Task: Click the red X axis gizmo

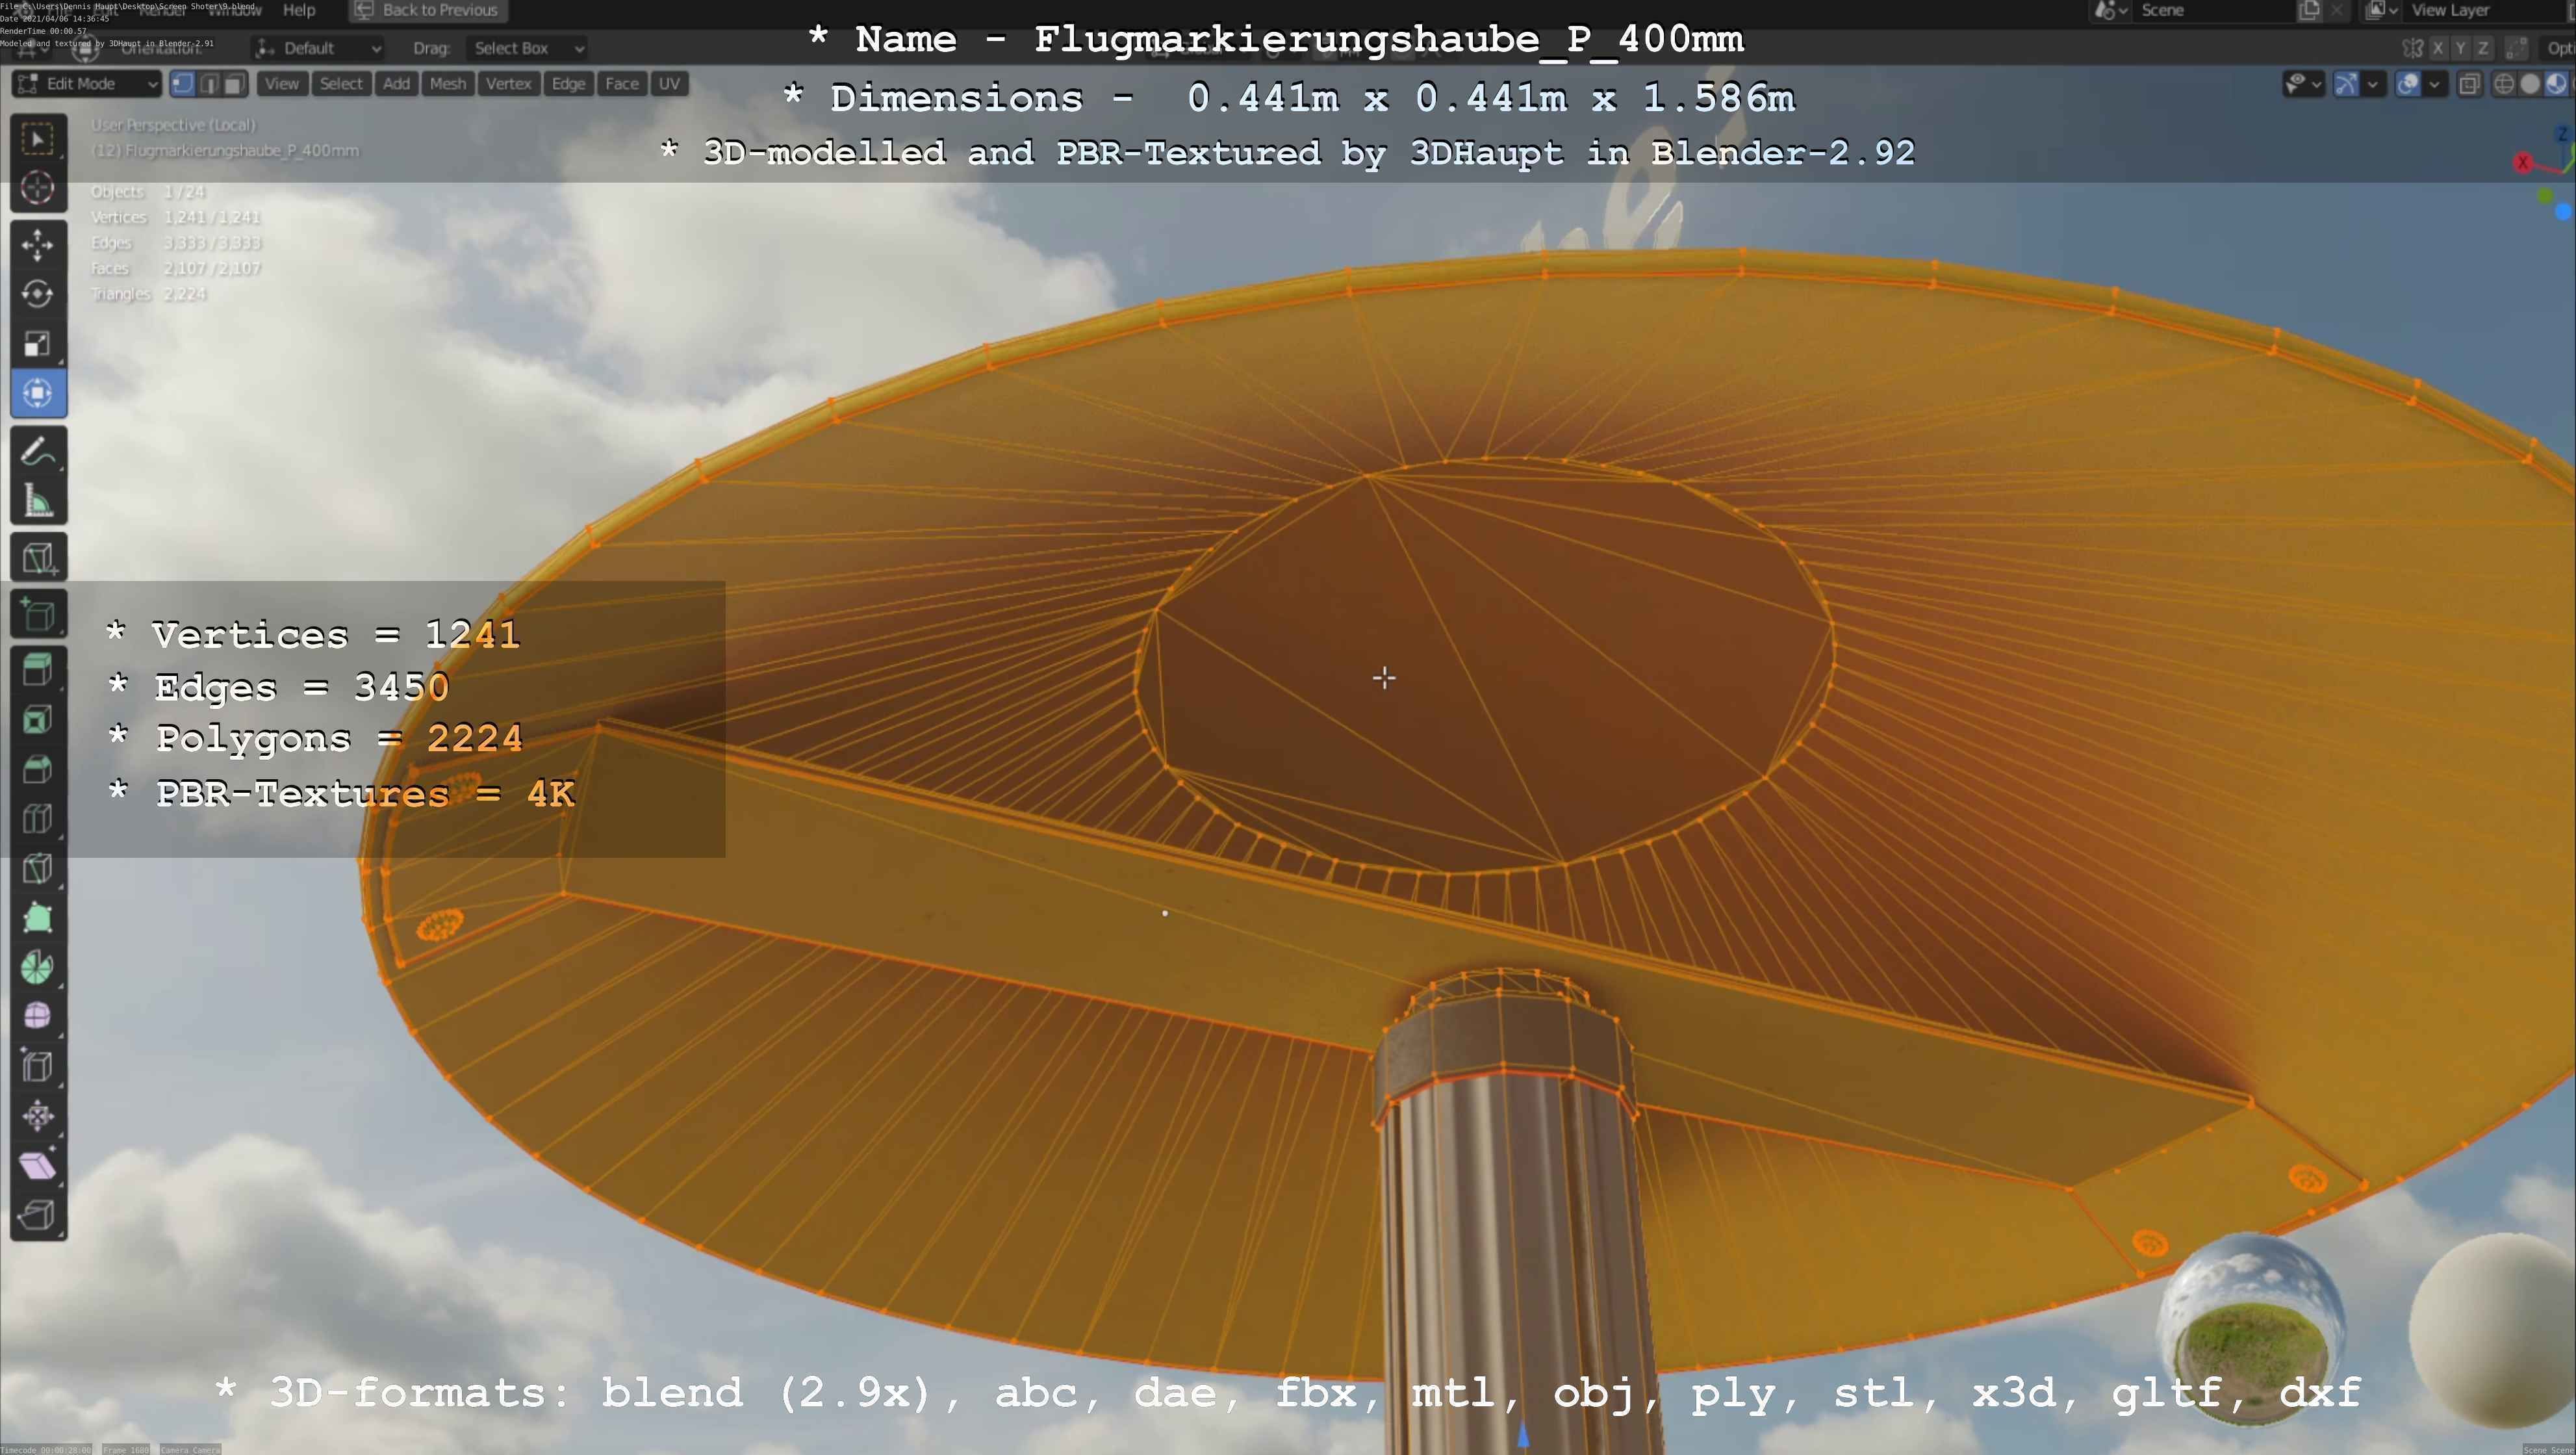Action: click(x=2523, y=163)
